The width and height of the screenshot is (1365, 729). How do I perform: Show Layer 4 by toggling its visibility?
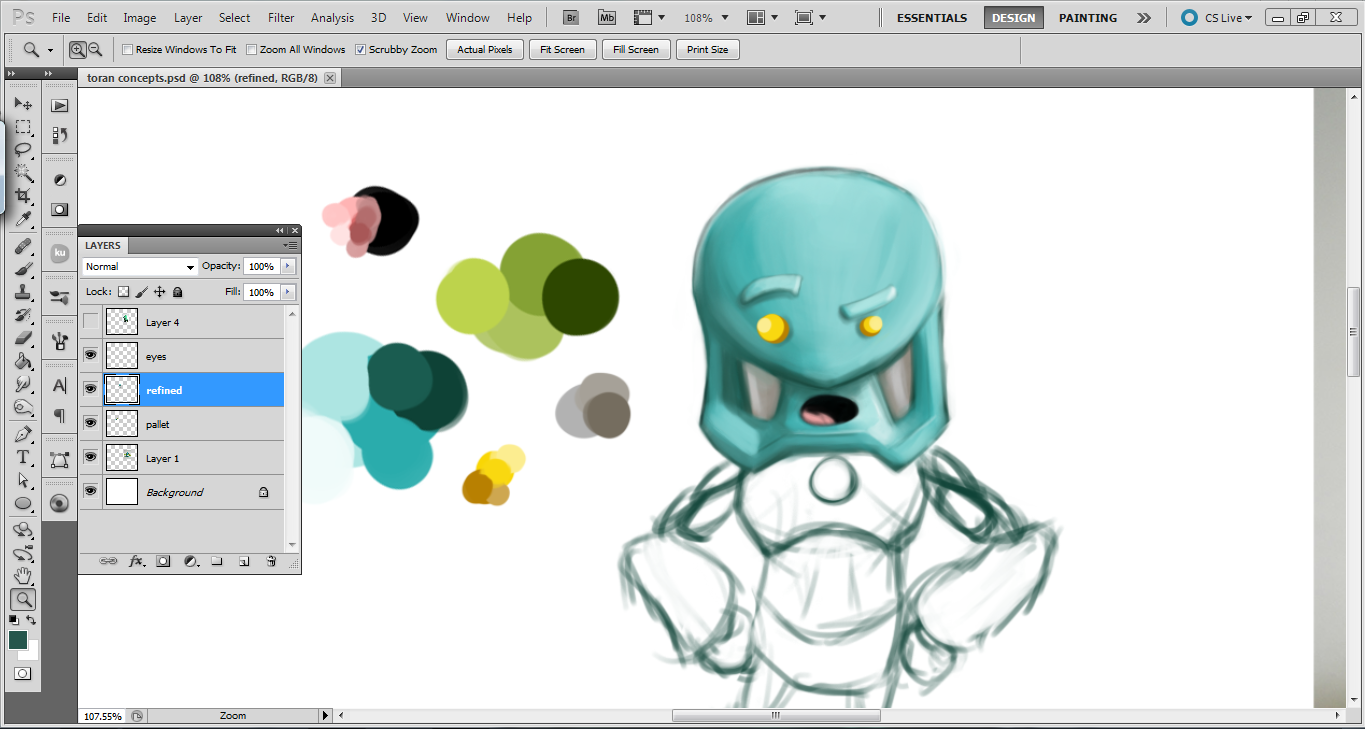(x=91, y=322)
